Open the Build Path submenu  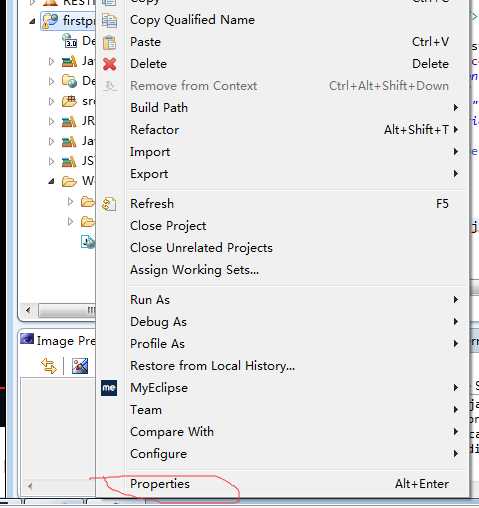(x=159, y=108)
